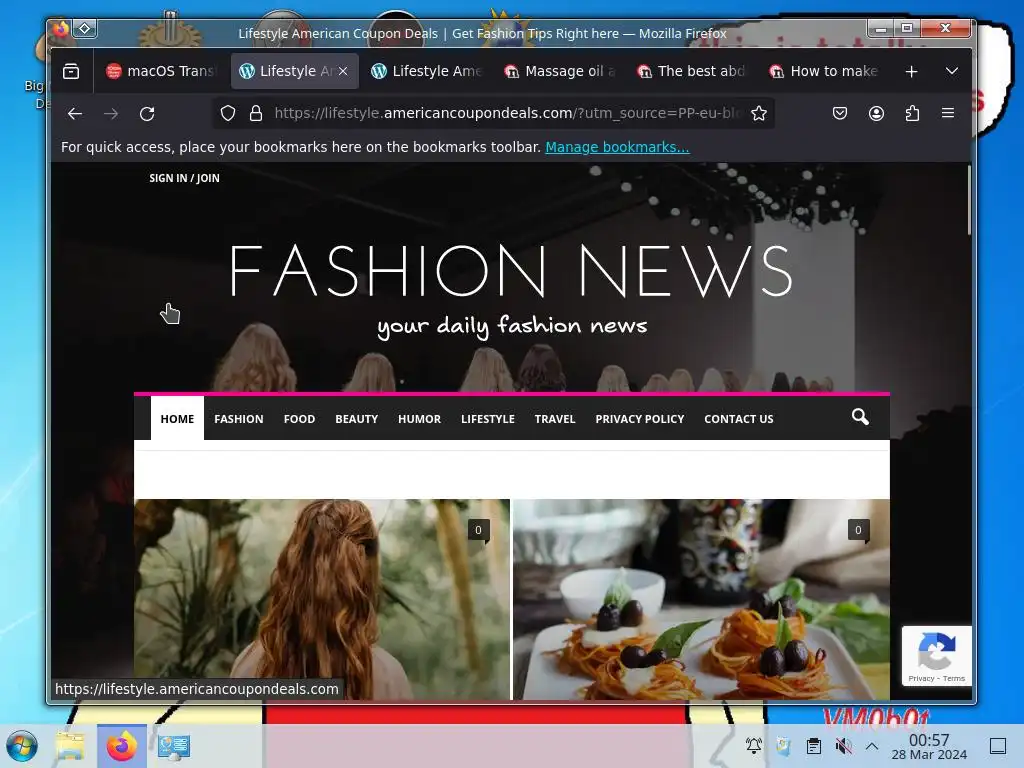Click the page vertical scrollbar
The width and height of the screenshot is (1024, 768).
[x=969, y=202]
